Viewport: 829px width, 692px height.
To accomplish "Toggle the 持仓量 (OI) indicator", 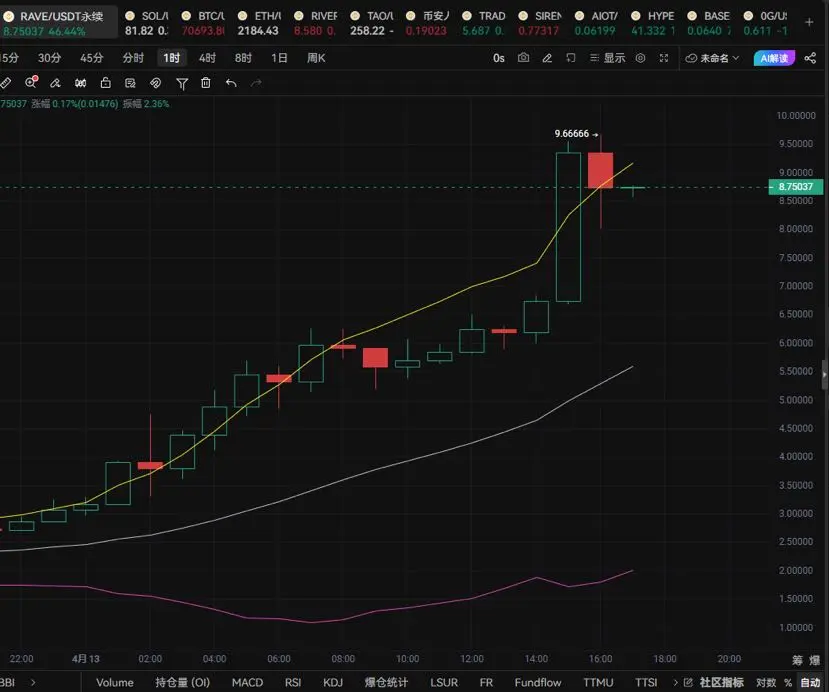I will point(182,682).
